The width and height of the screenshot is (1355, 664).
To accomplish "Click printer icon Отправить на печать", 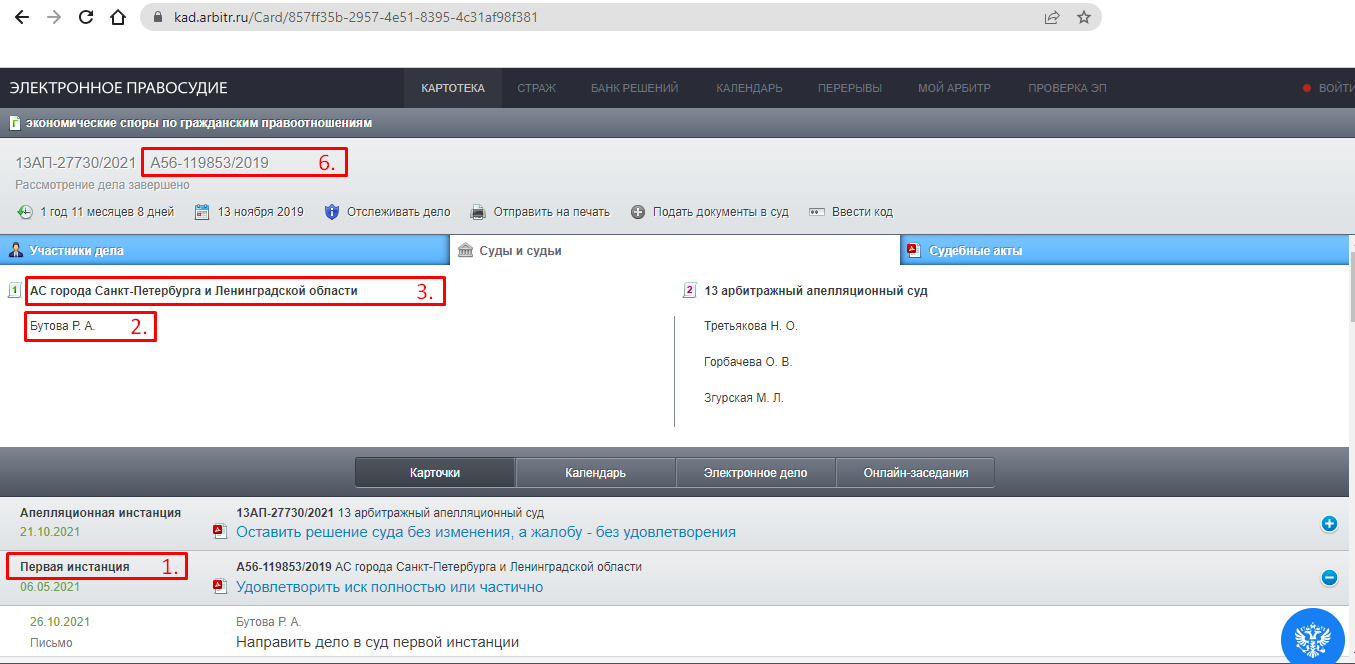I will click(478, 212).
